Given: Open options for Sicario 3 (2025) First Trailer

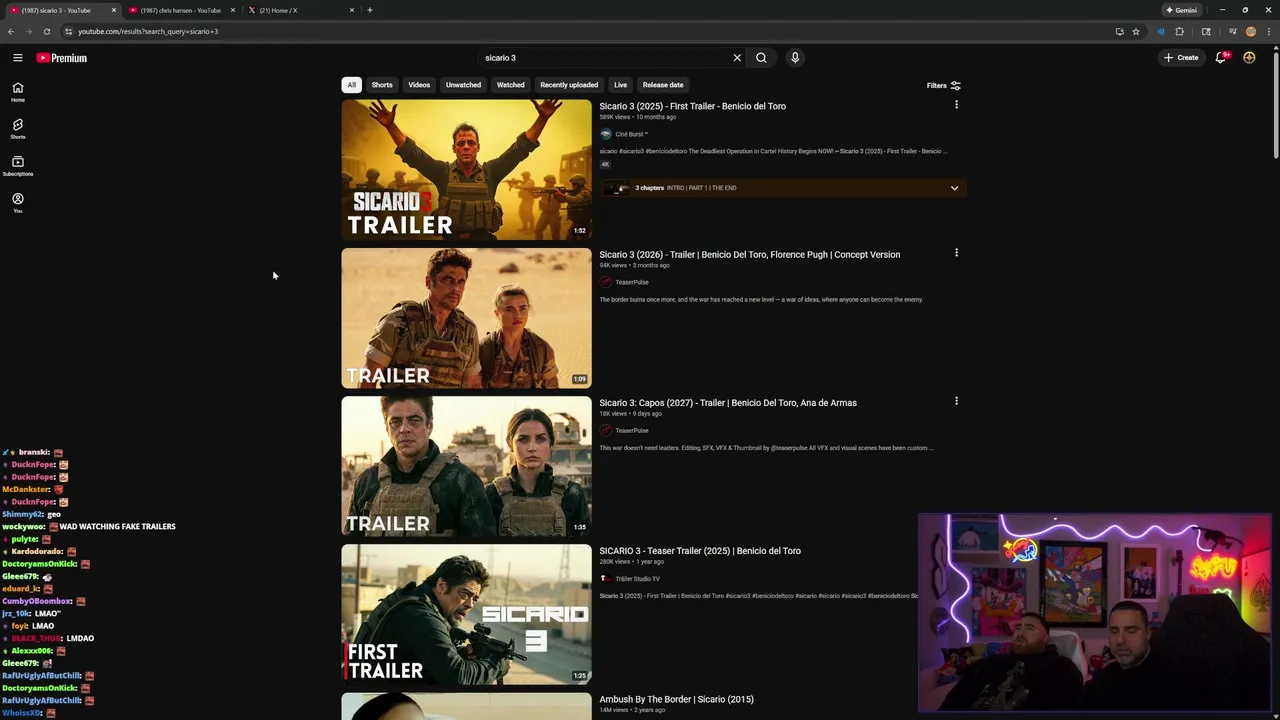Looking at the screenshot, I should 956,105.
